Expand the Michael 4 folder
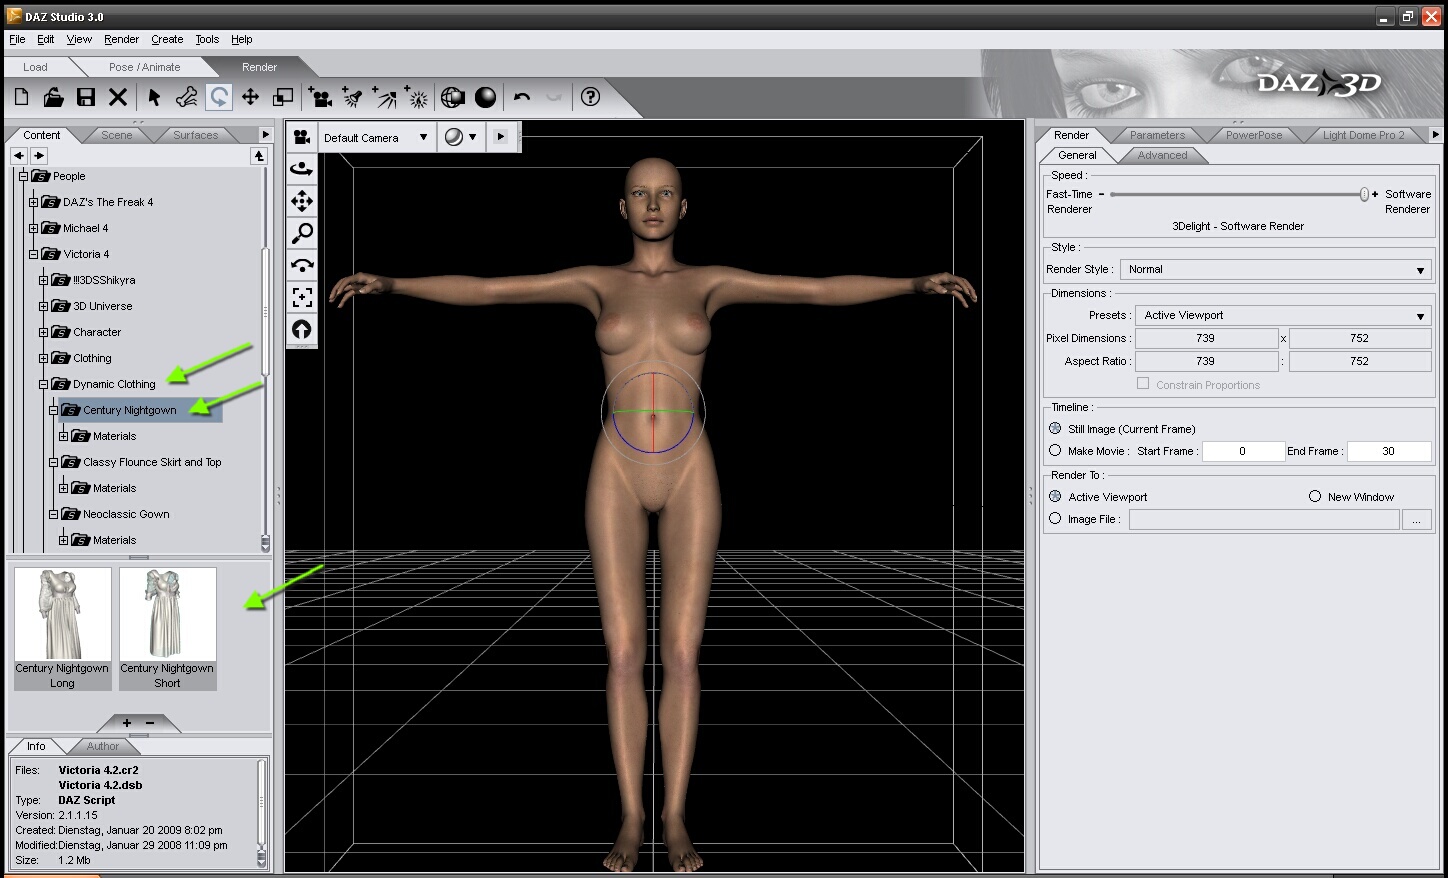Screen dimensions: 1448x878 [33, 228]
